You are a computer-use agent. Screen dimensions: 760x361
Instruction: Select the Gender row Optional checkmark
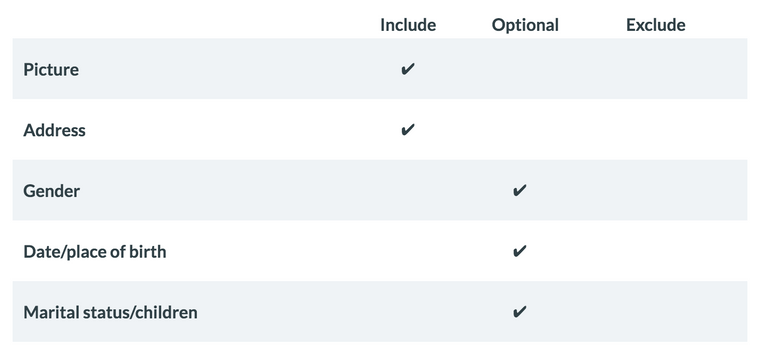[519, 190]
